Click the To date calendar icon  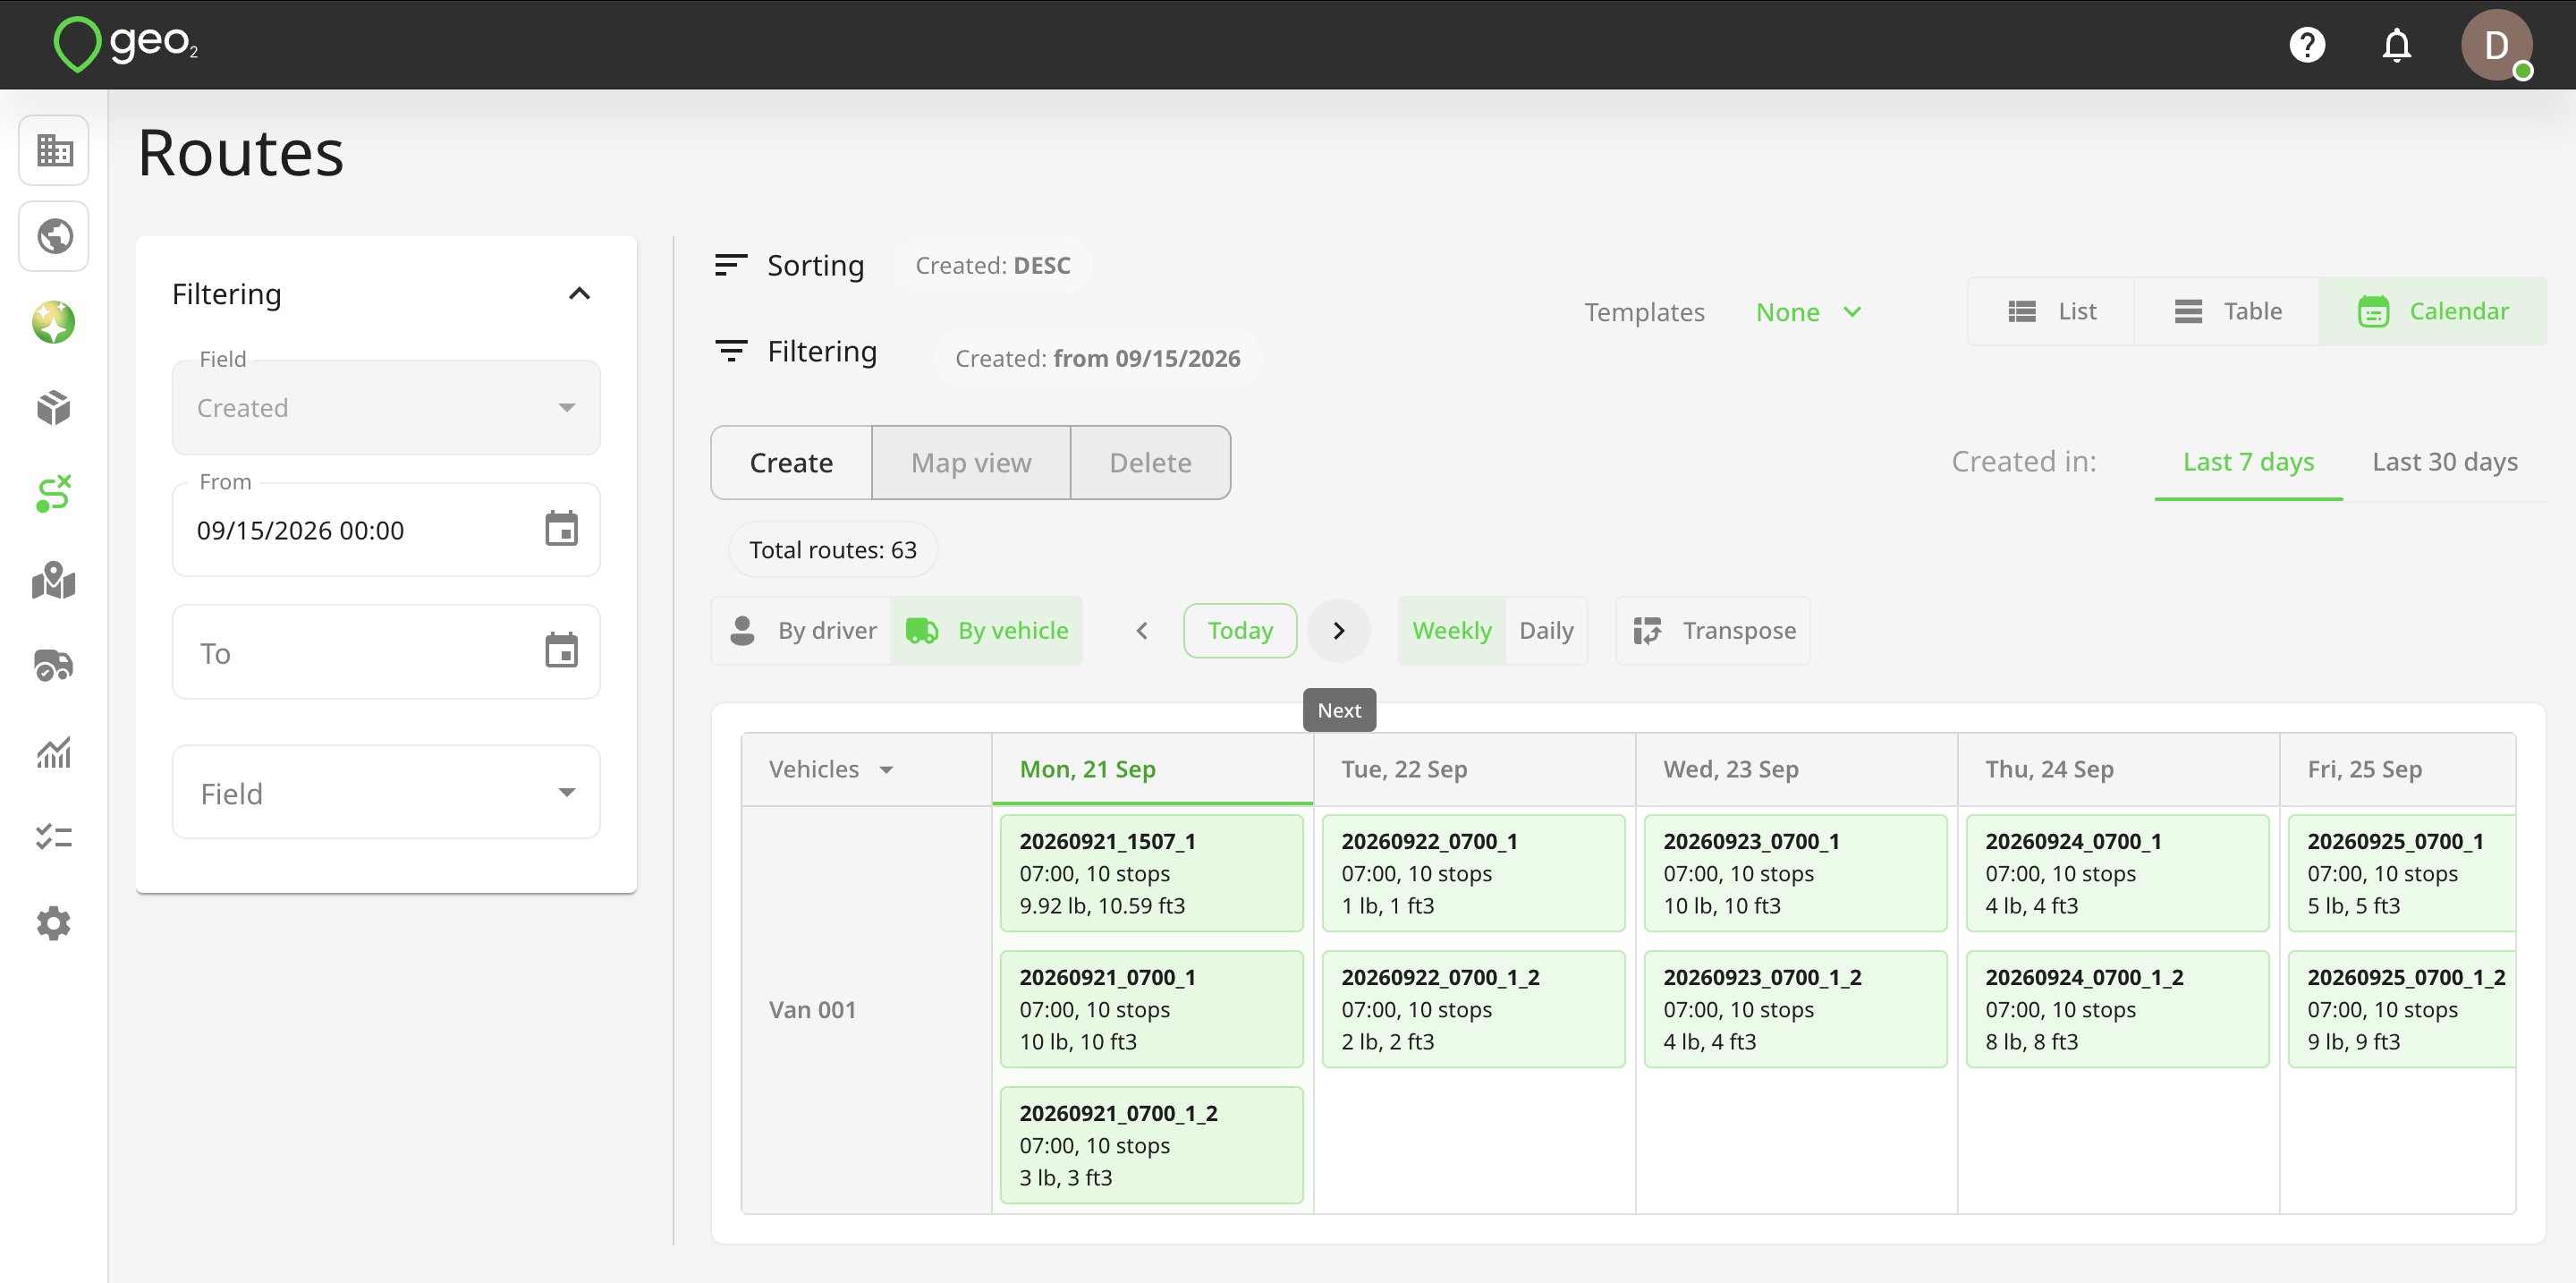(561, 651)
